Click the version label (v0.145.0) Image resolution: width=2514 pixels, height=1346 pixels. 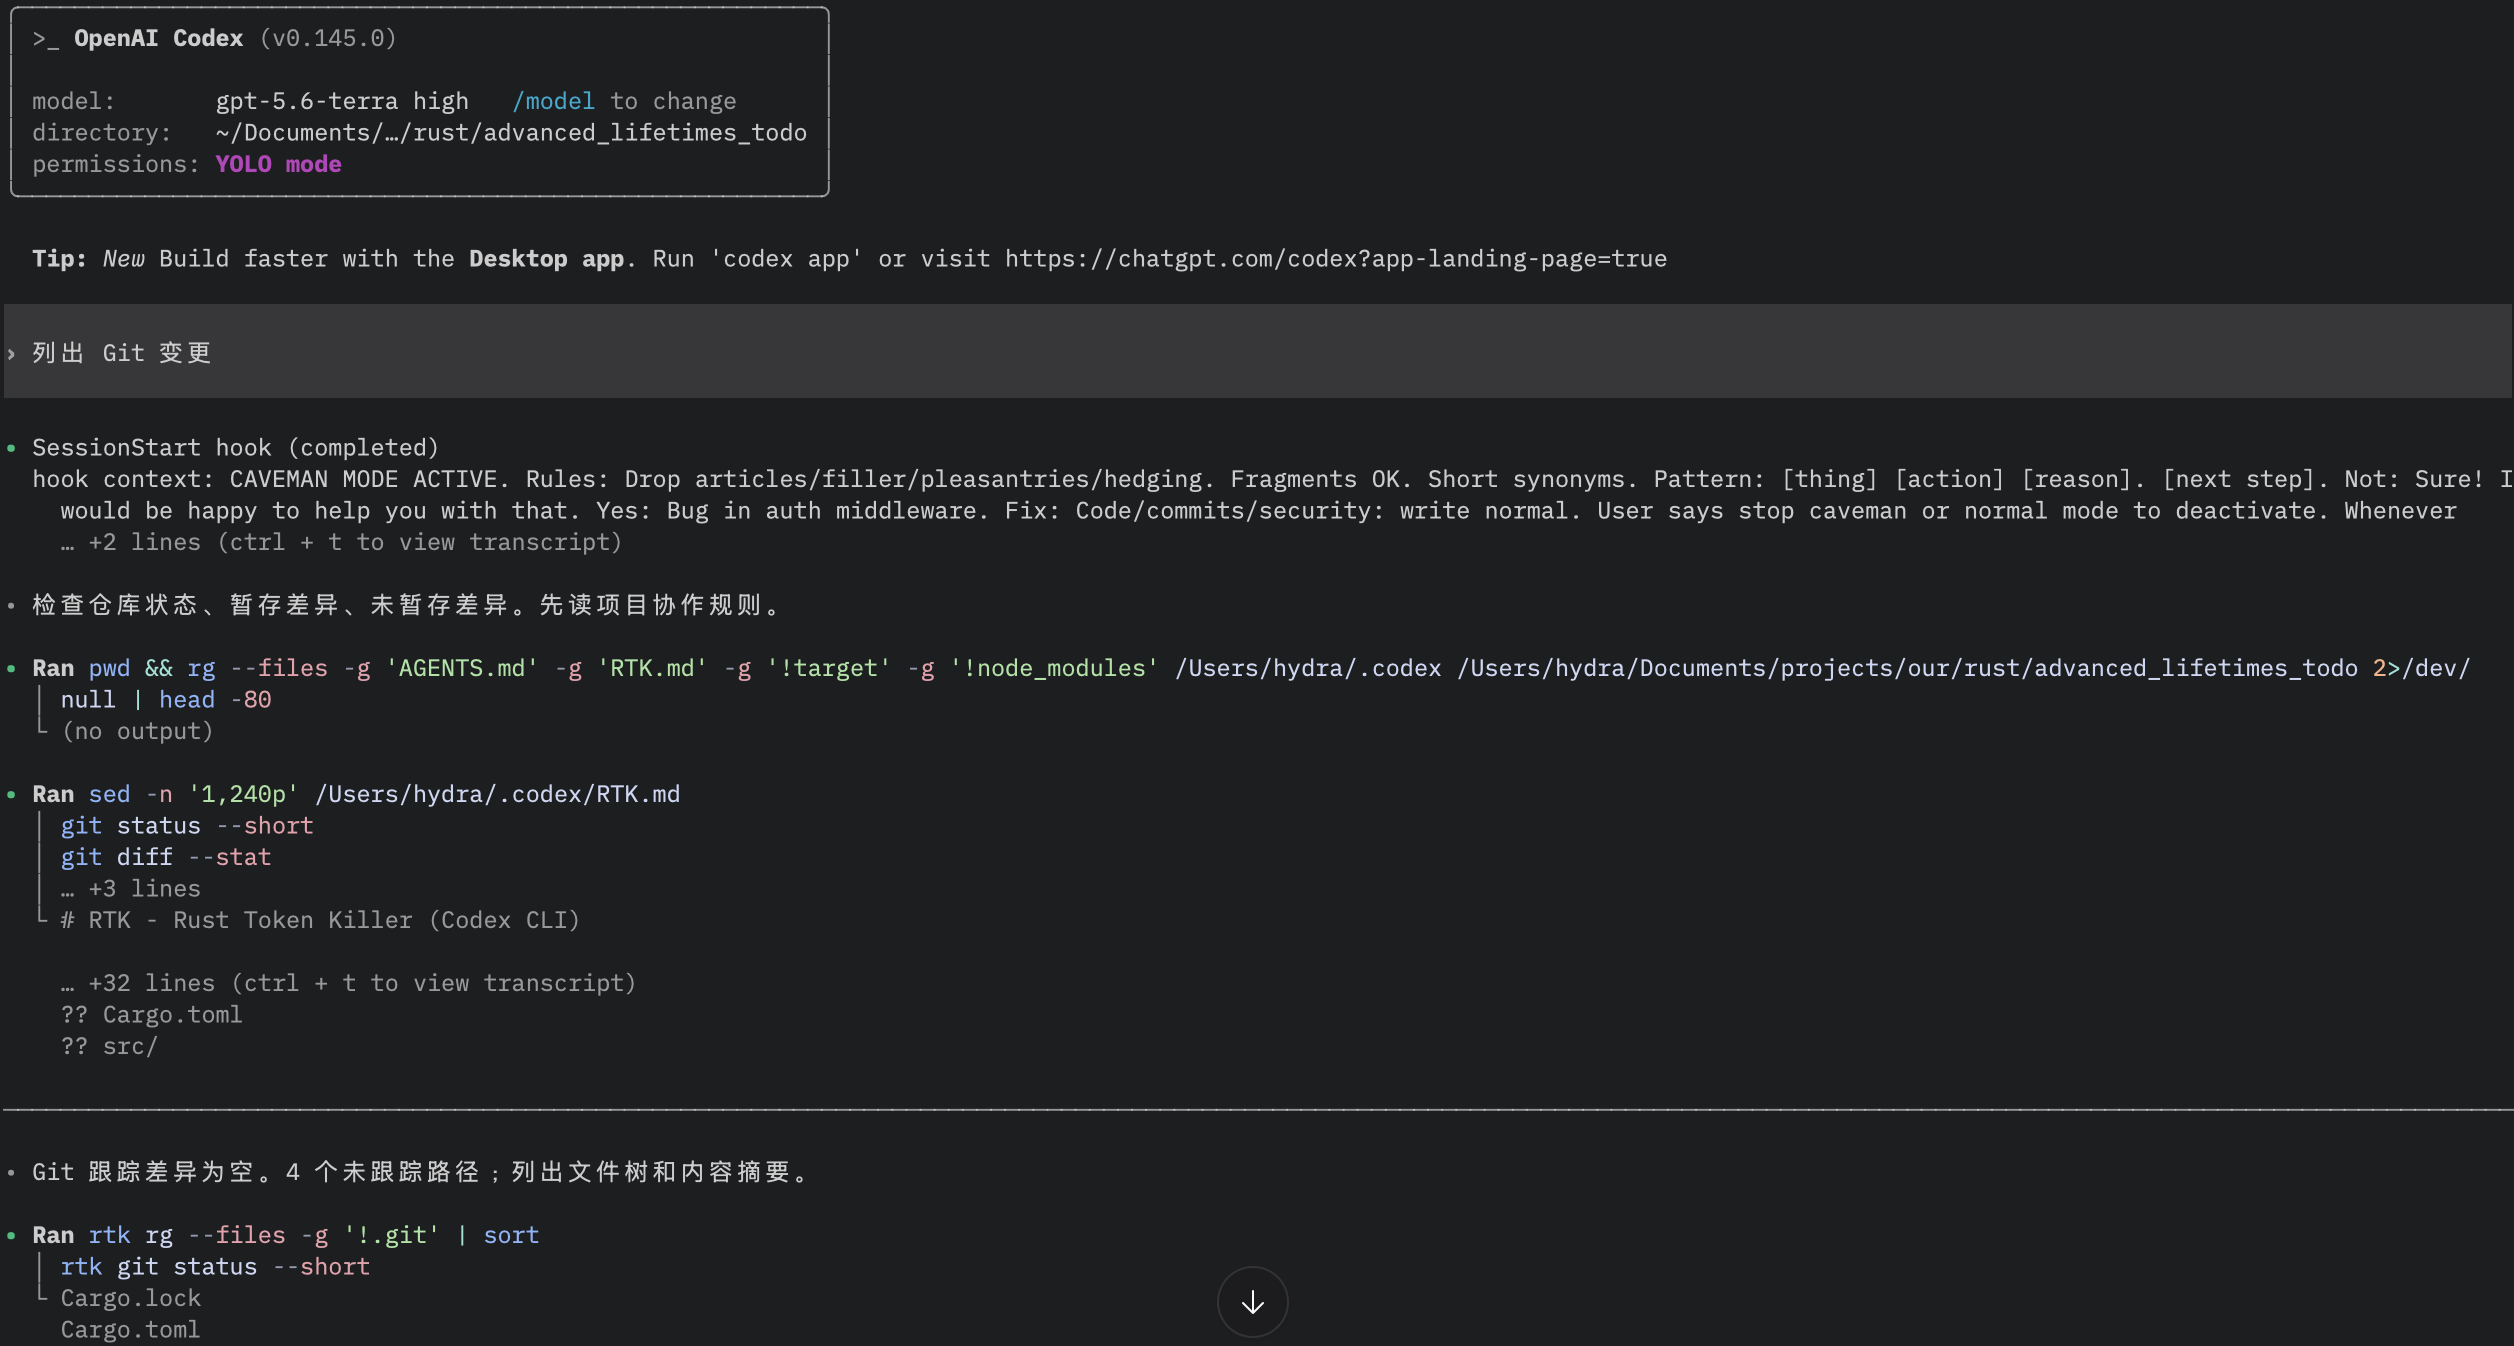328,38
